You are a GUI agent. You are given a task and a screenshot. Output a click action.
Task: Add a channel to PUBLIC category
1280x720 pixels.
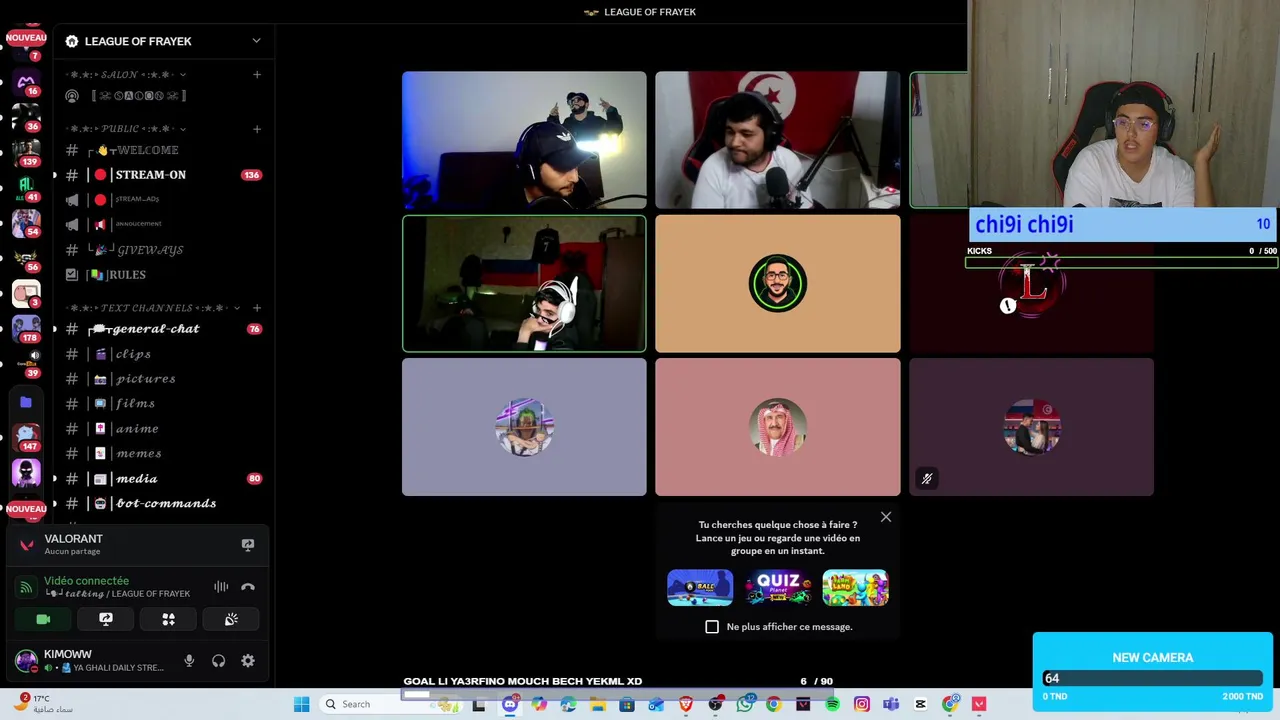pyautogui.click(x=257, y=129)
